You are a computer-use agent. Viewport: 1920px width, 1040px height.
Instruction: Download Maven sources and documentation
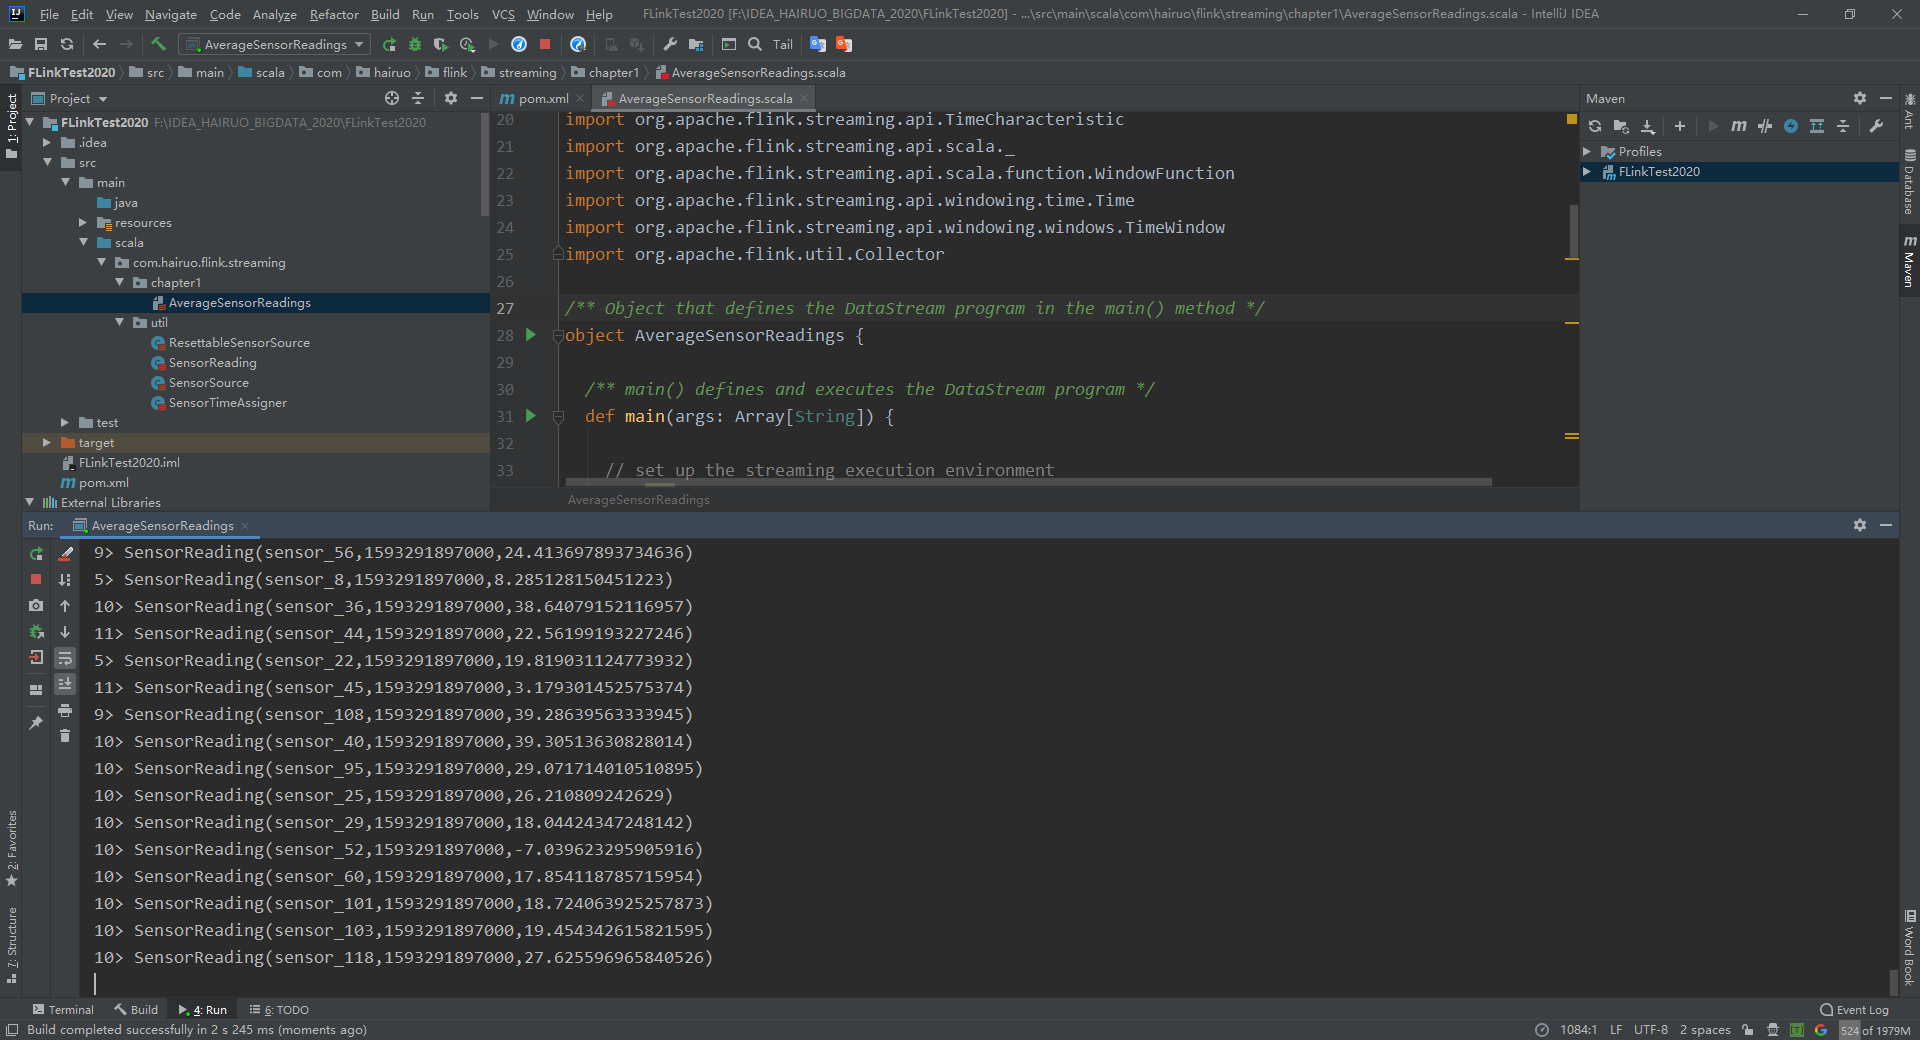[1648, 126]
